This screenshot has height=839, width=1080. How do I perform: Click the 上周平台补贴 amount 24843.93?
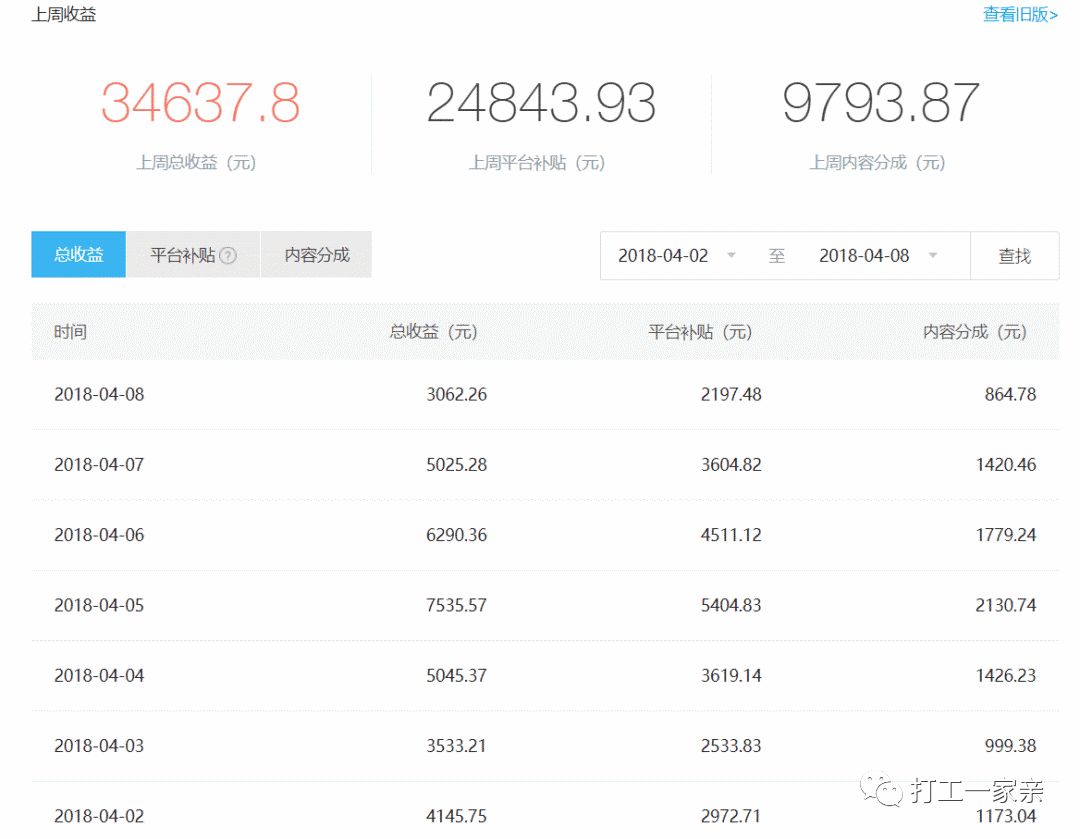541,103
